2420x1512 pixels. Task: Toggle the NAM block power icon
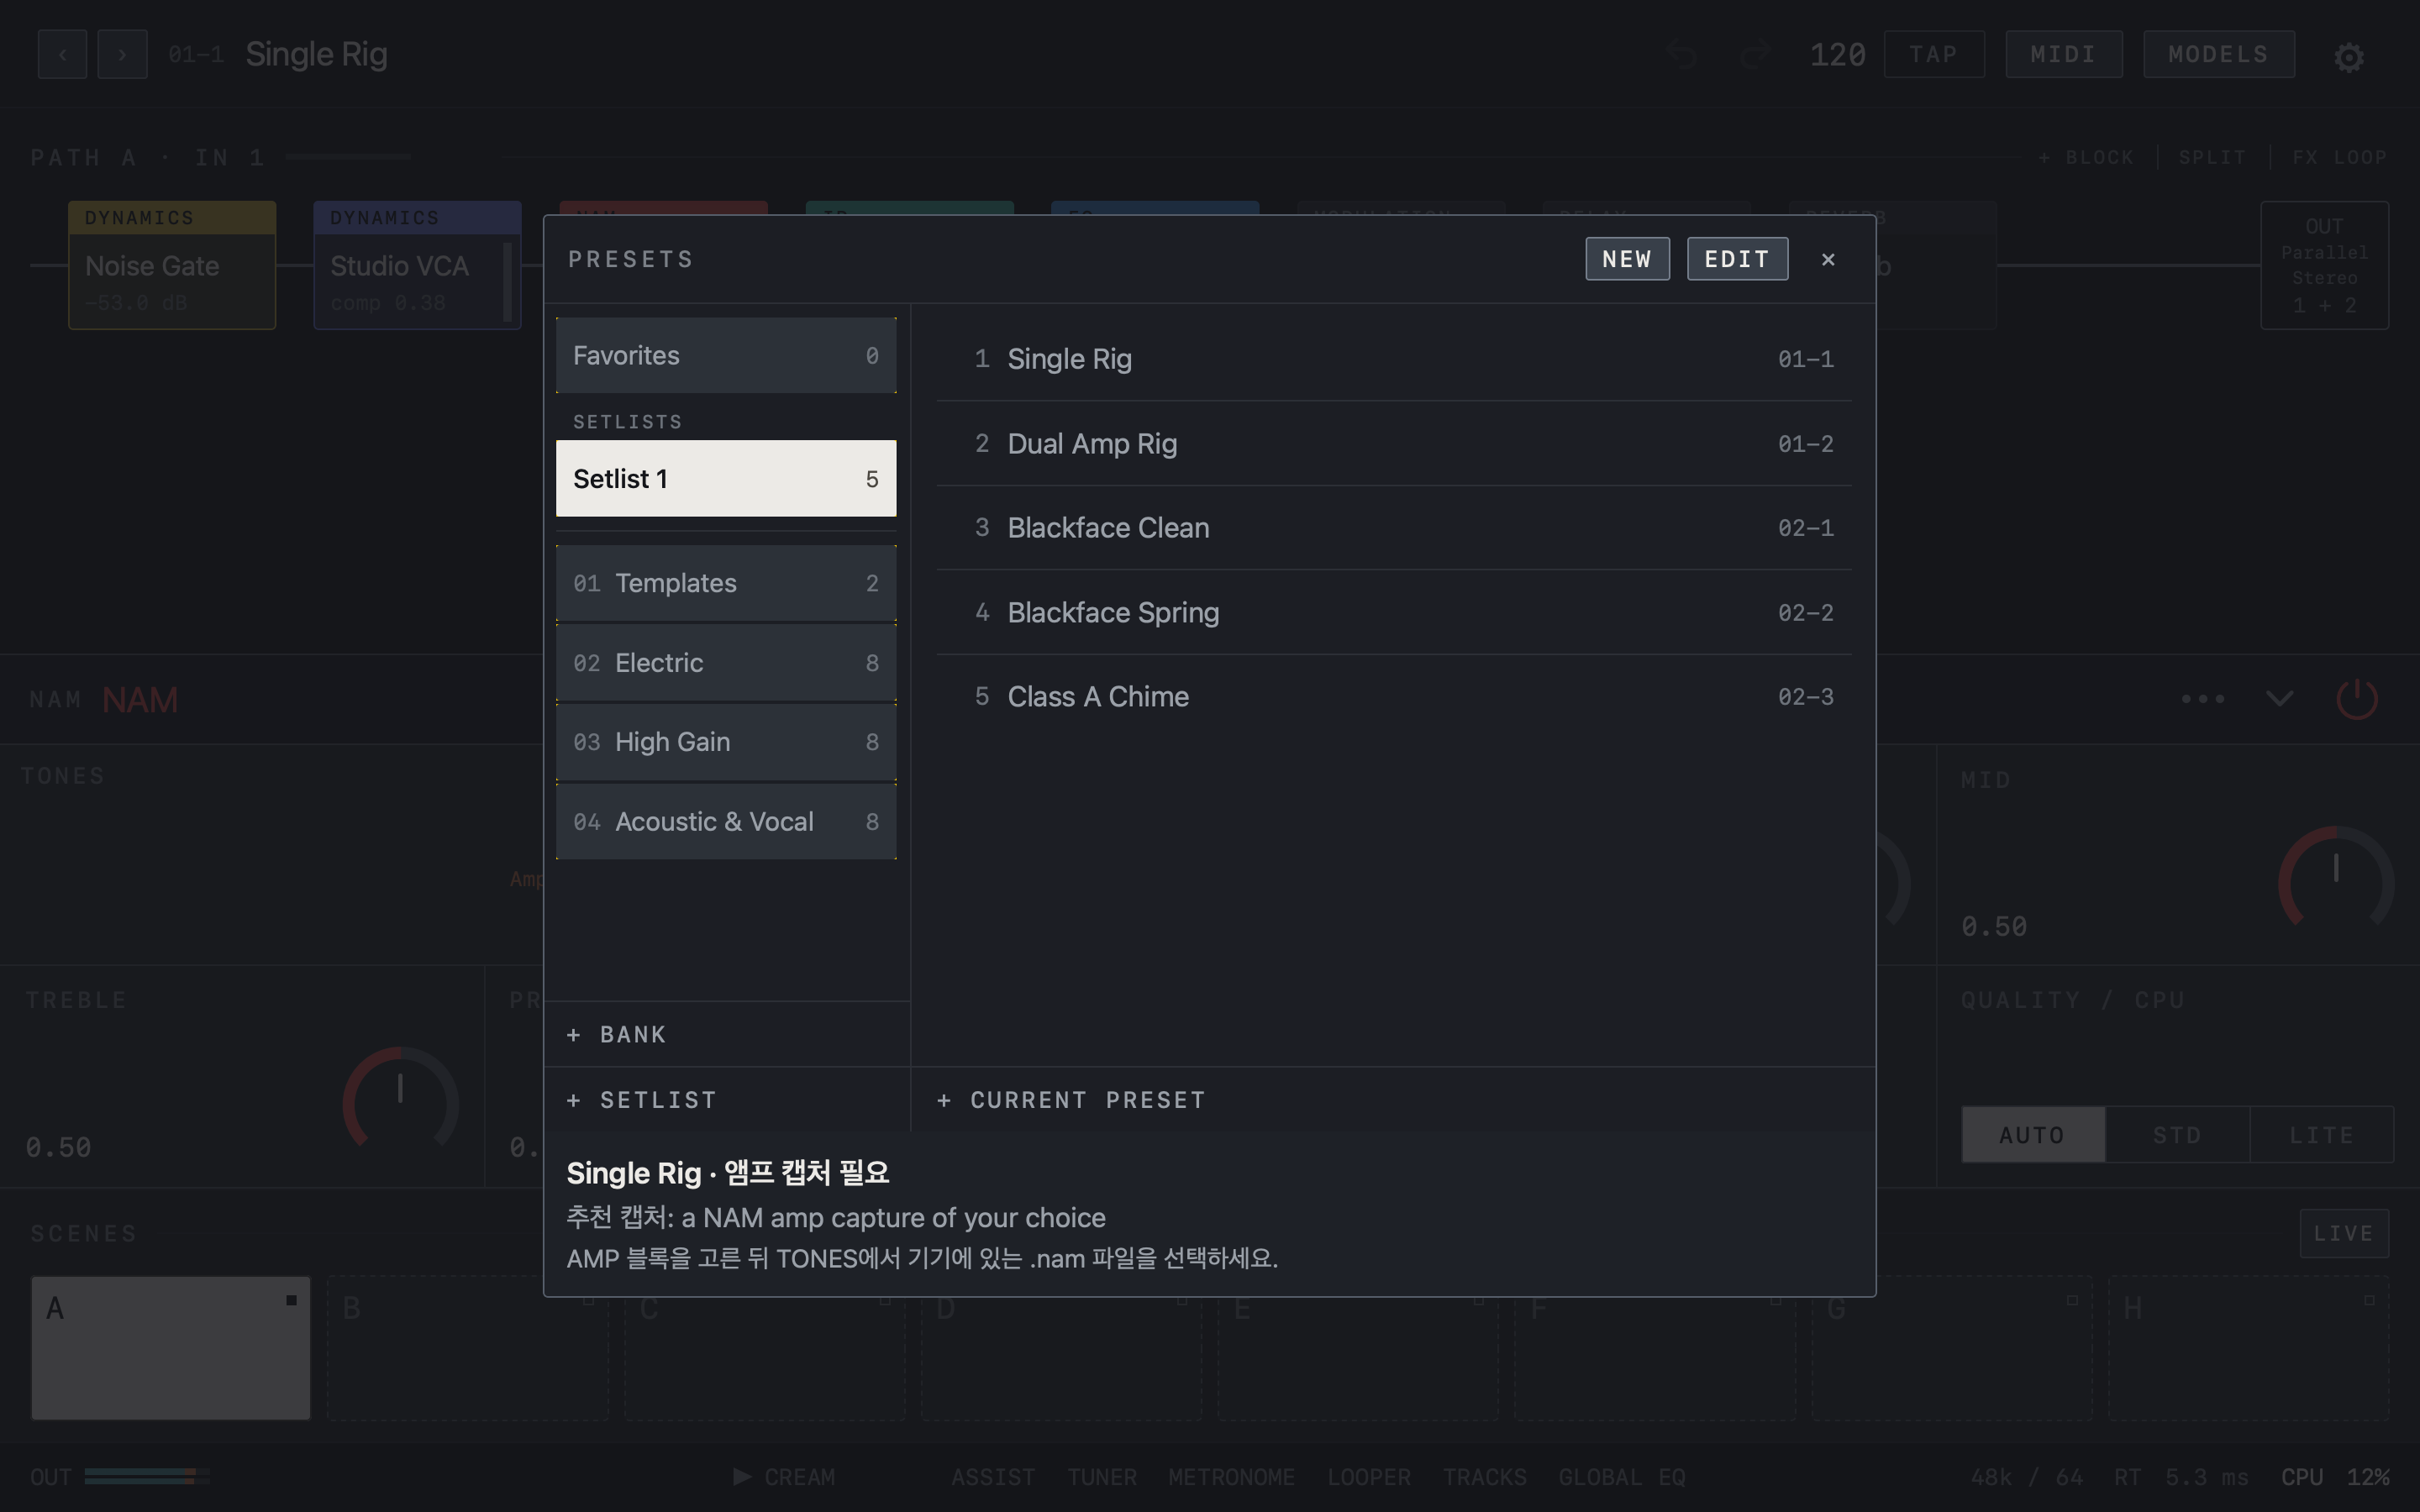[2357, 698]
